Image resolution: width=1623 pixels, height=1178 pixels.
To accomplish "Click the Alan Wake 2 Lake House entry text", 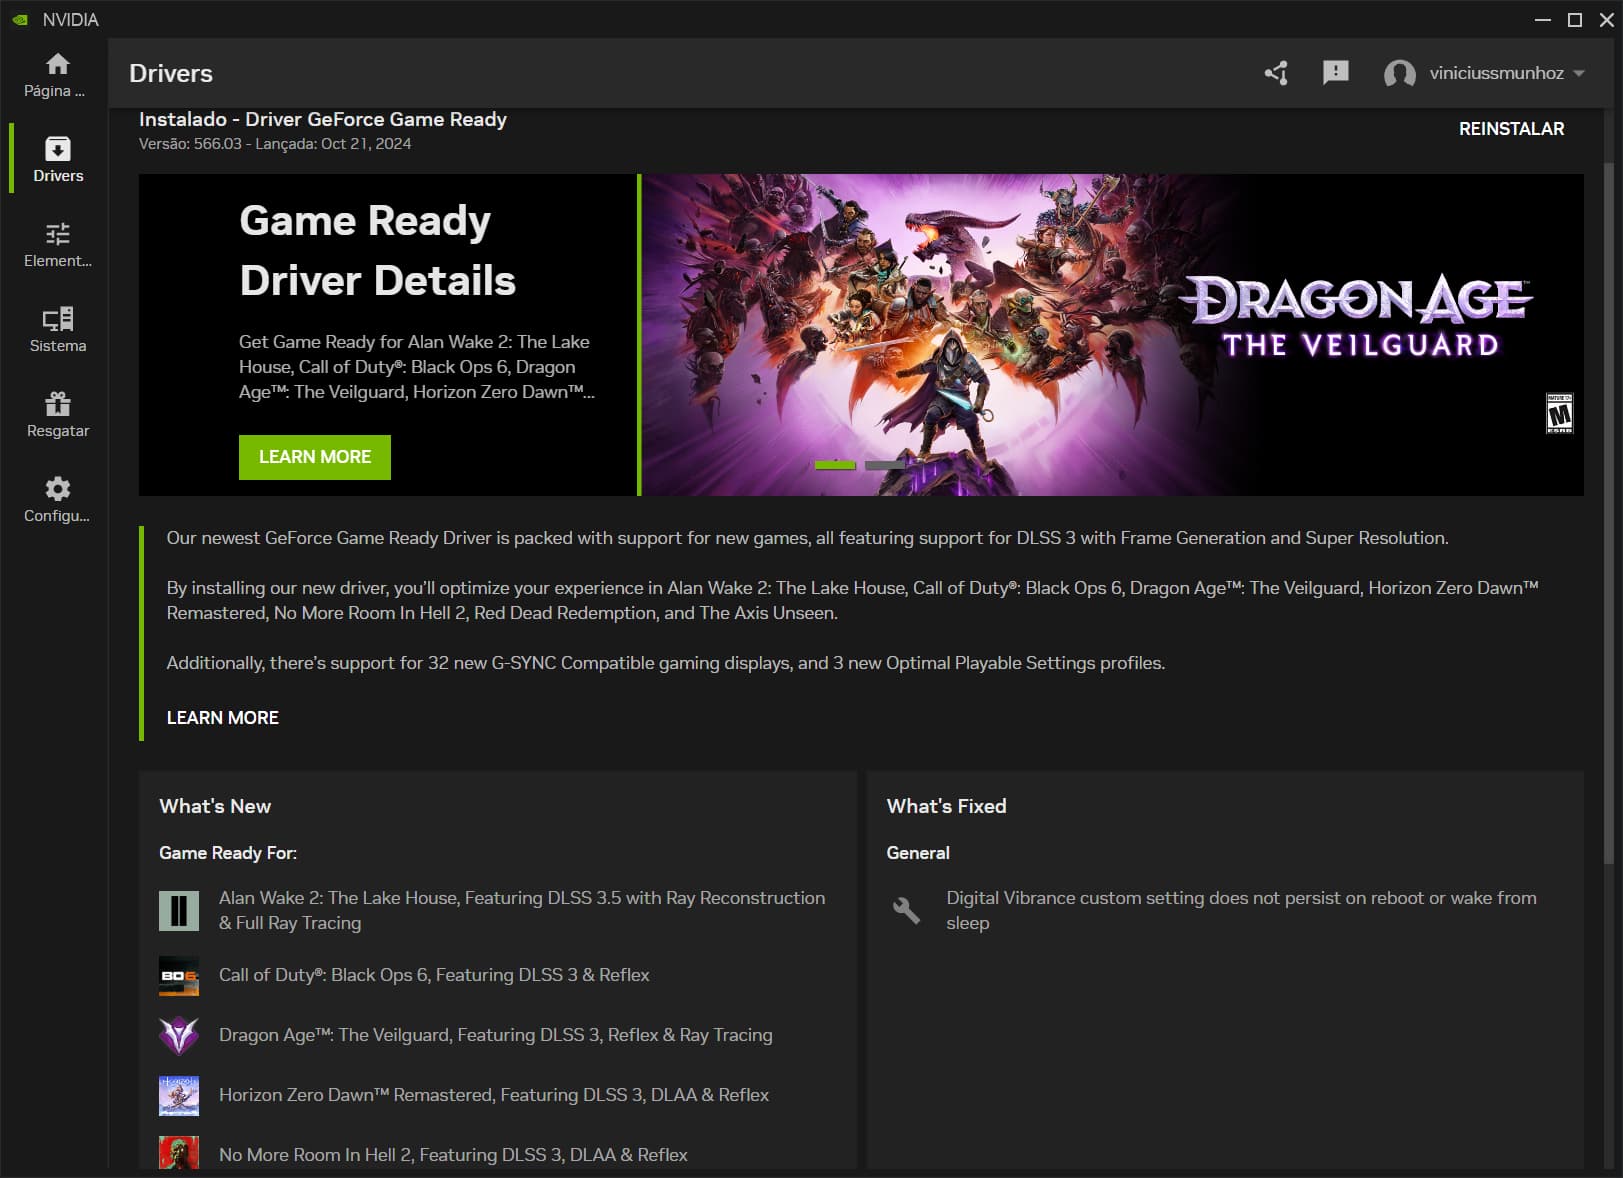I will [x=522, y=910].
